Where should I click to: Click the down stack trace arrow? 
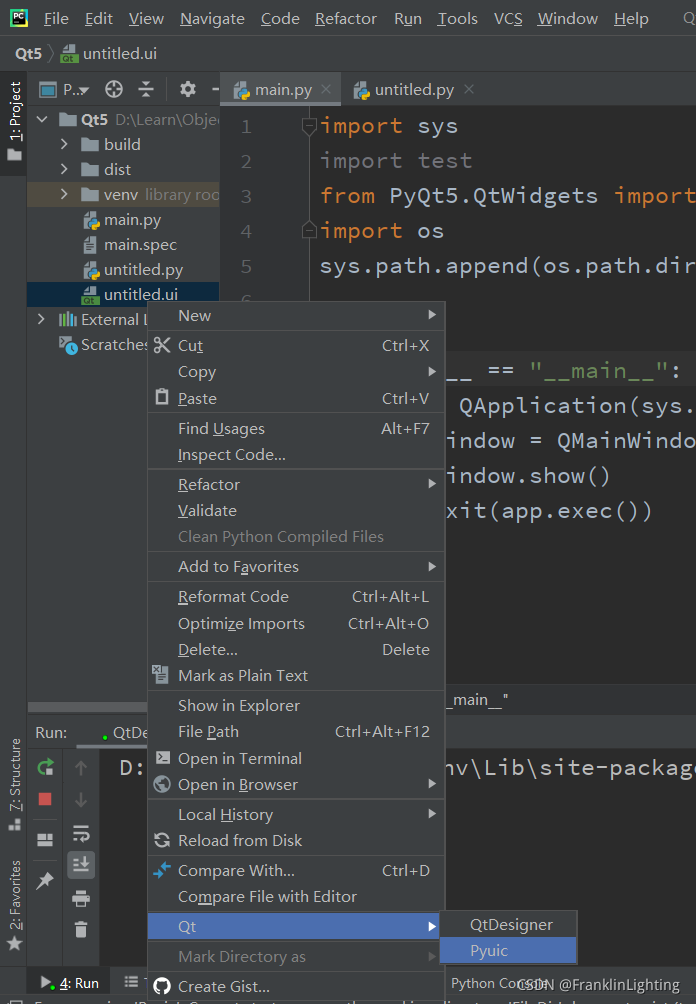[x=81, y=799]
